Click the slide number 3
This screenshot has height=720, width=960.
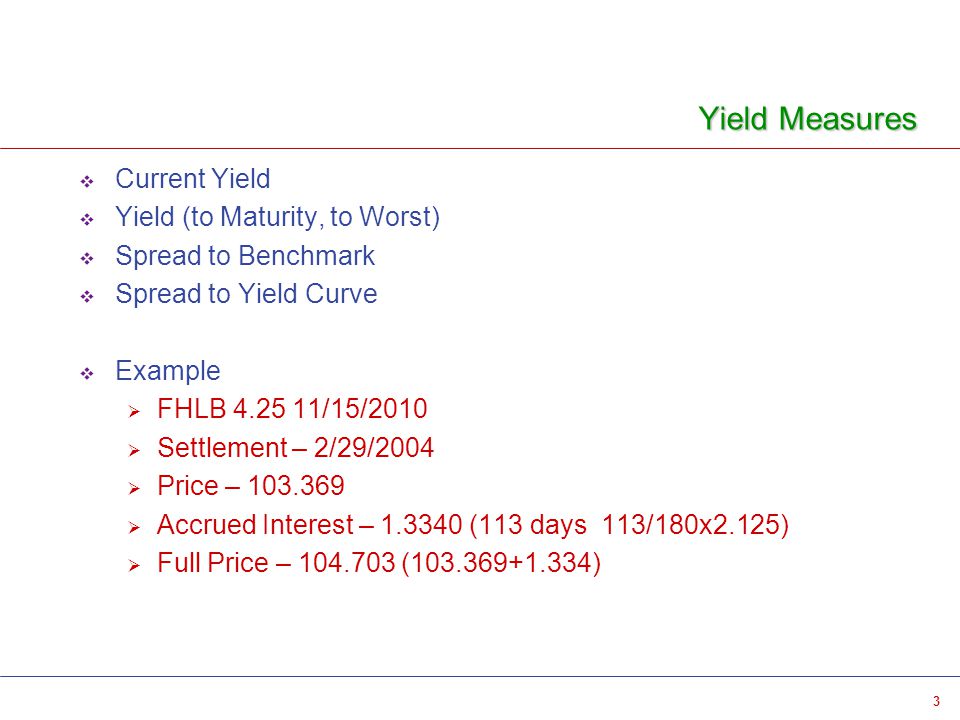point(936,702)
